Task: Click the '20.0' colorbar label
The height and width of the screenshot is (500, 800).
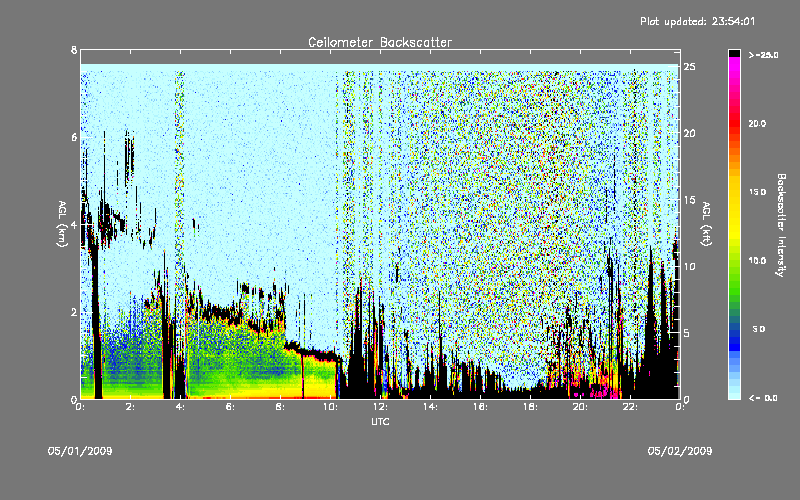Action: coord(757,123)
